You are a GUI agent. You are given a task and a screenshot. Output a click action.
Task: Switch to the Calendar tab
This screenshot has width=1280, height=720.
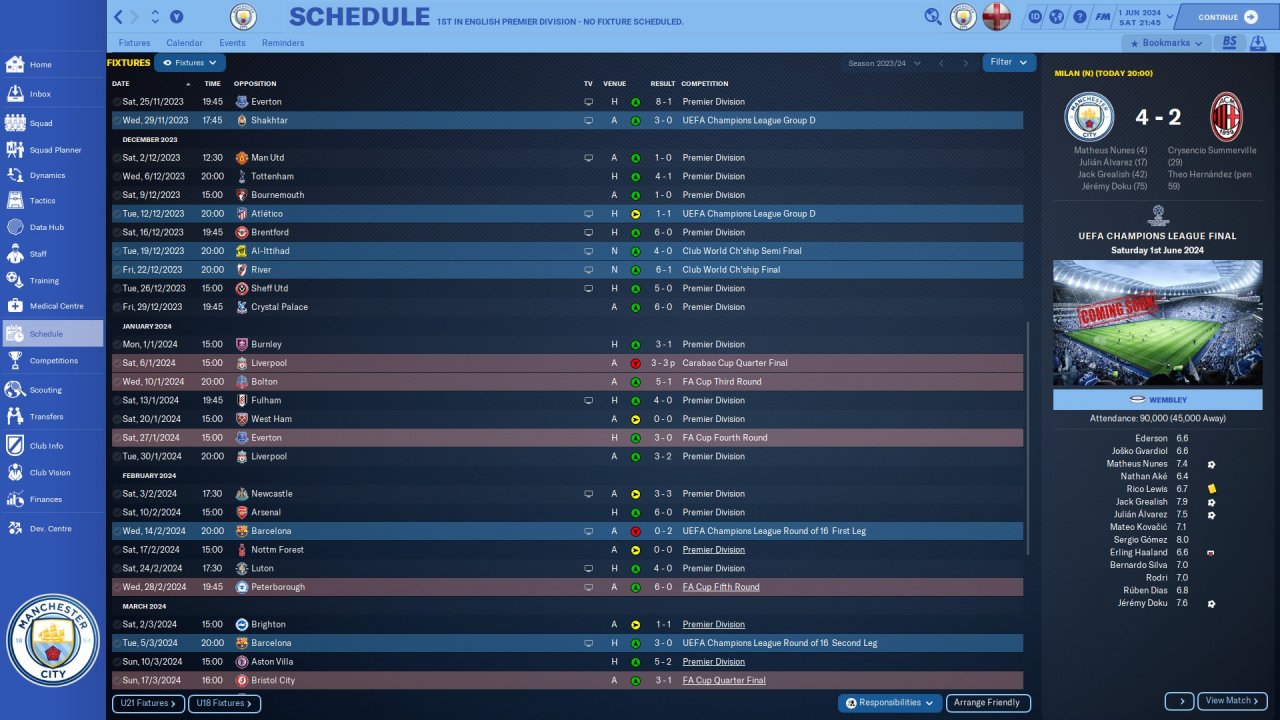[184, 43]
